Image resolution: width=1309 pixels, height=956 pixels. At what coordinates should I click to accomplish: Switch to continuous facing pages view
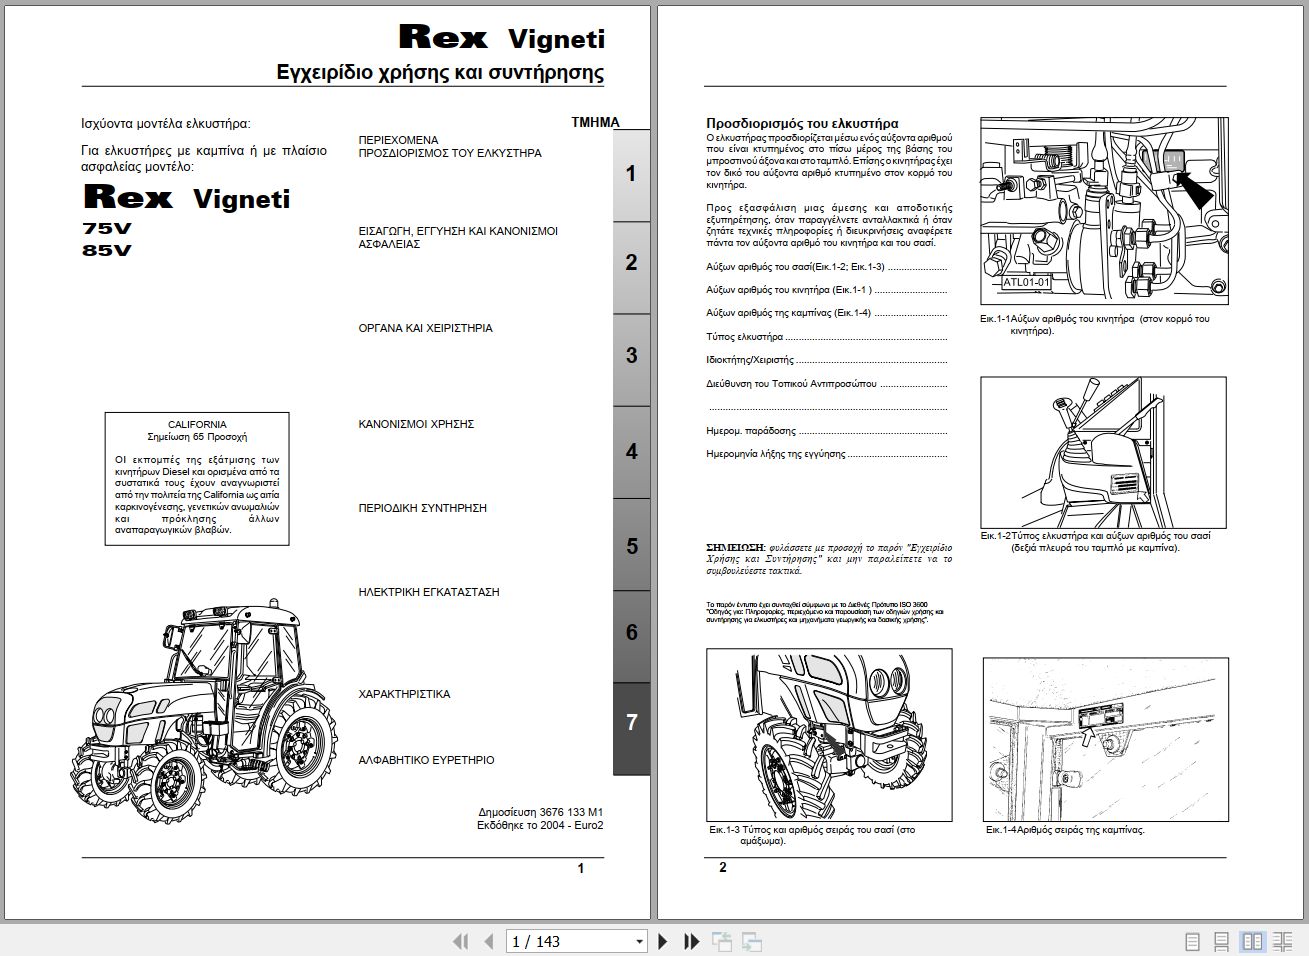tap(1282, 941)
